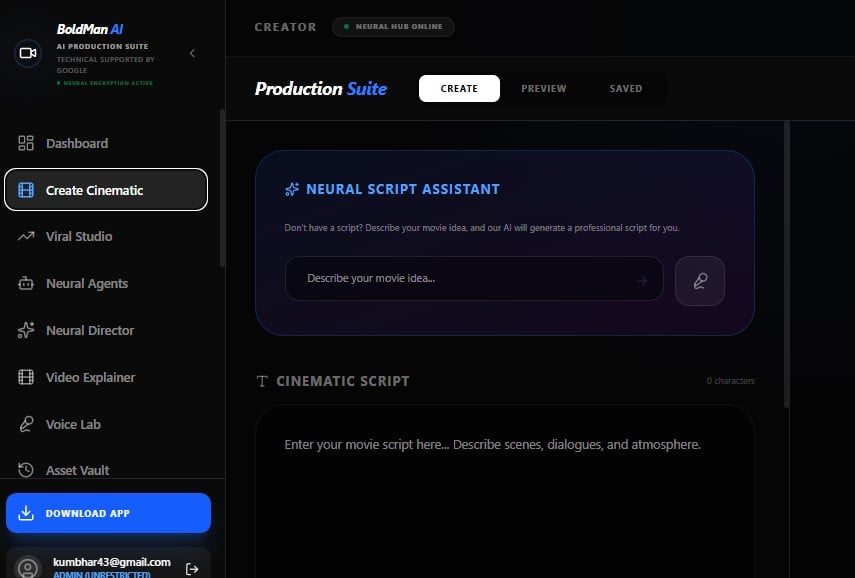Click the main content vertical scrollbar
Viewport: 855px width, 578px height.
pos(786,264)
